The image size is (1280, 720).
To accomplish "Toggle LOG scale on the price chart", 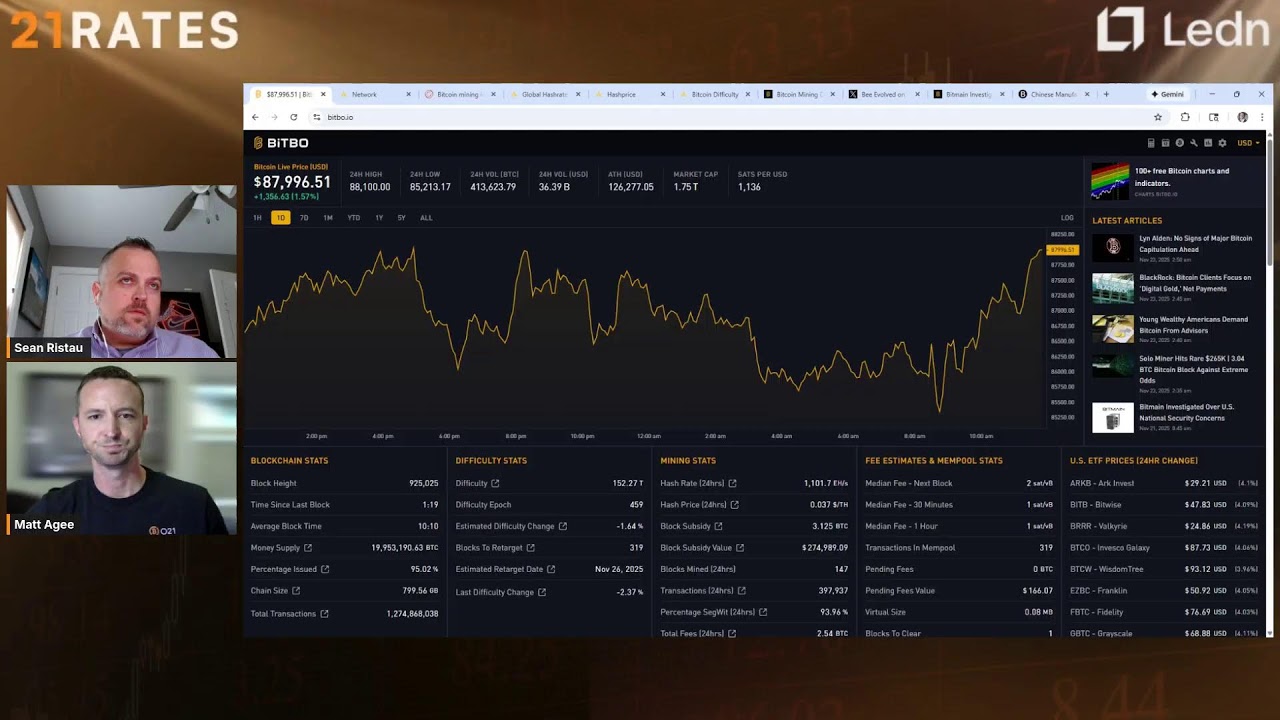I will pyautogui.click(x=1067, y=217).
